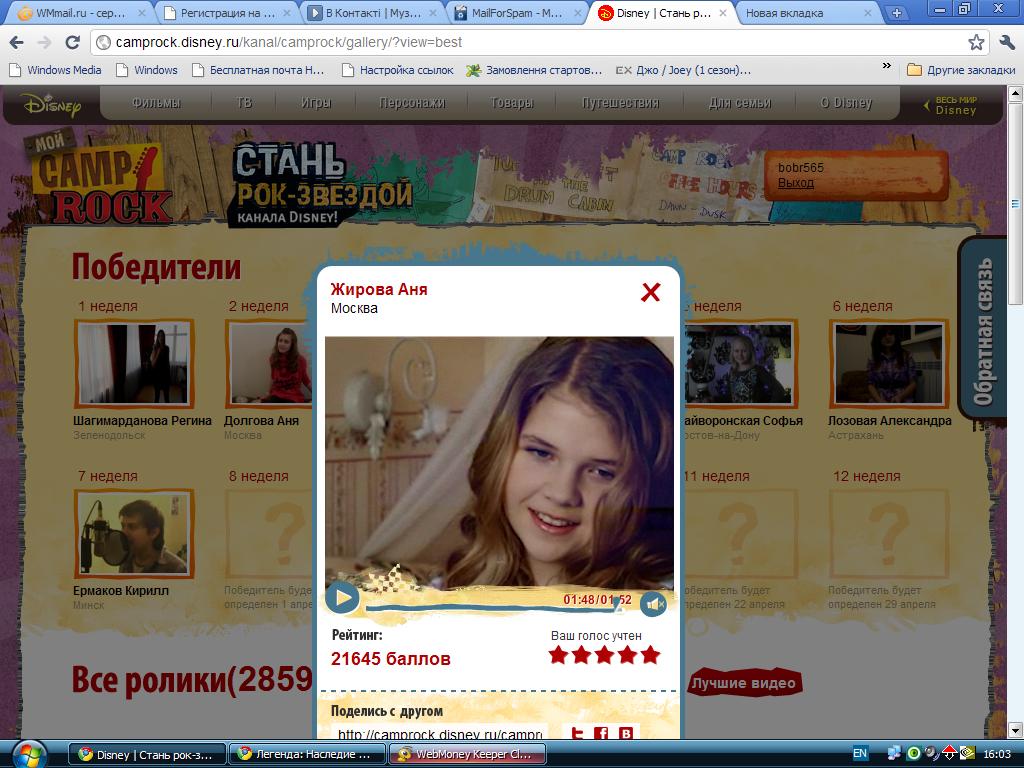Click page scrollbar down arrow
The width and height of the screenshot is (1024, 768).
click(x=1016, y=730)
